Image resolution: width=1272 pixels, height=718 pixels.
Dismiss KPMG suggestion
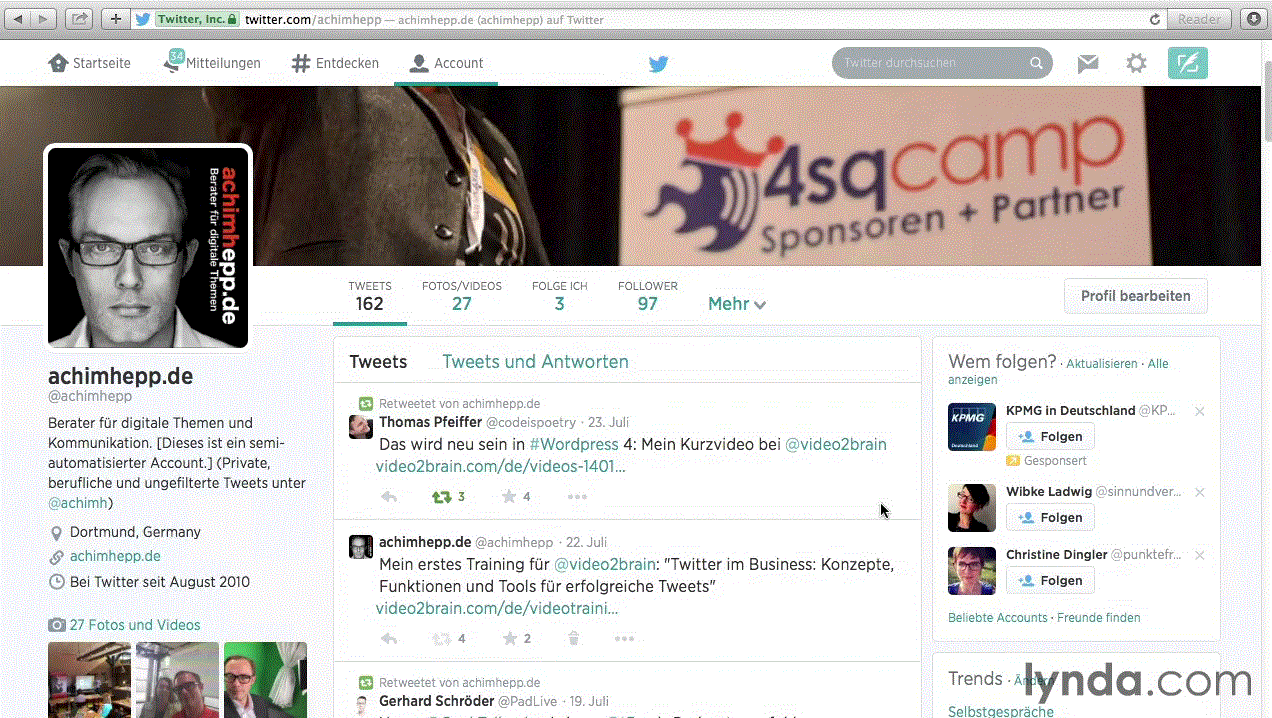coord(1200,412)
